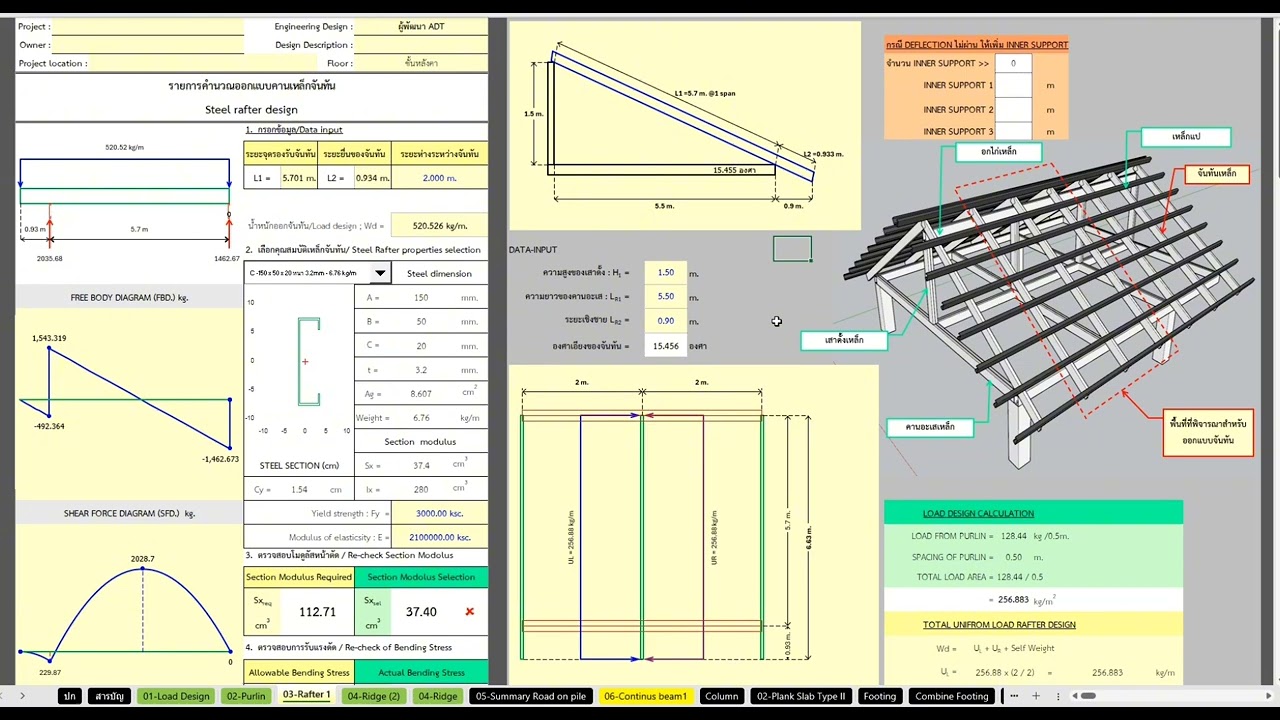Click the Weight = 6.76 kg/m cell
The width and height of the screenshot is (1280, 720).
point(421,417)
